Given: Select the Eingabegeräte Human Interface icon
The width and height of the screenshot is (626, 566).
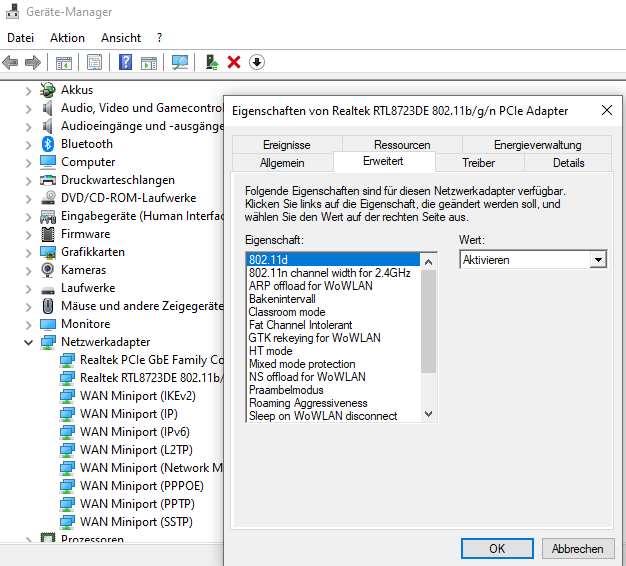Looking at the screenshot, I should [48, 216].
